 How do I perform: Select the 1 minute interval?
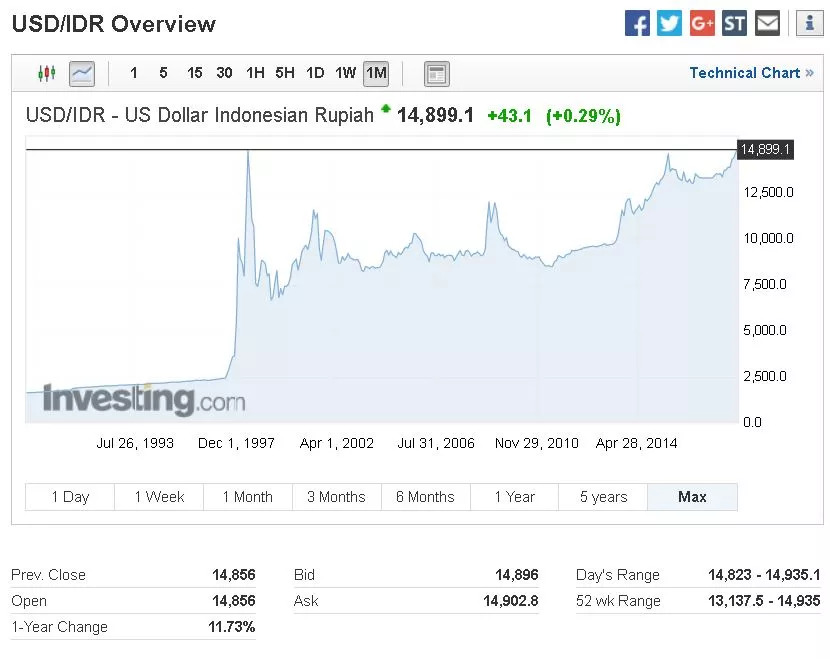[x=134, y=73]
